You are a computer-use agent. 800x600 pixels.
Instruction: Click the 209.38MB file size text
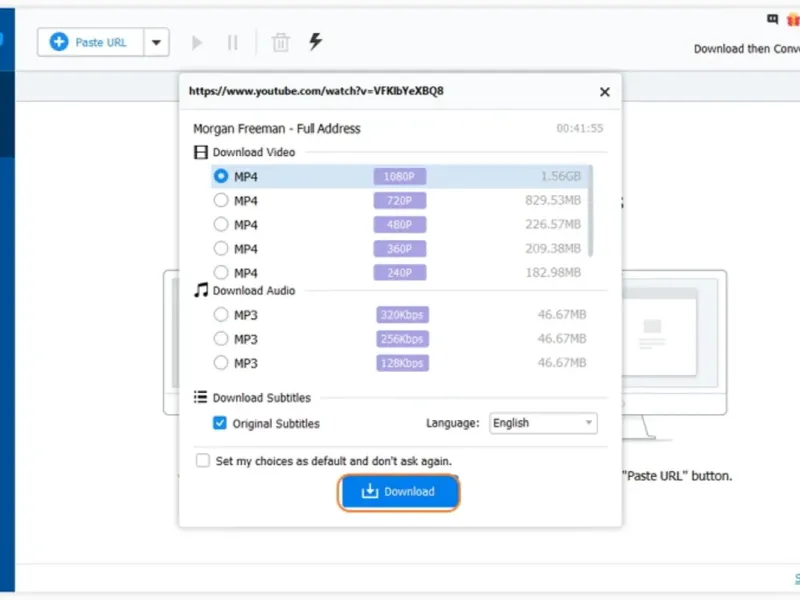click(553, 248)
